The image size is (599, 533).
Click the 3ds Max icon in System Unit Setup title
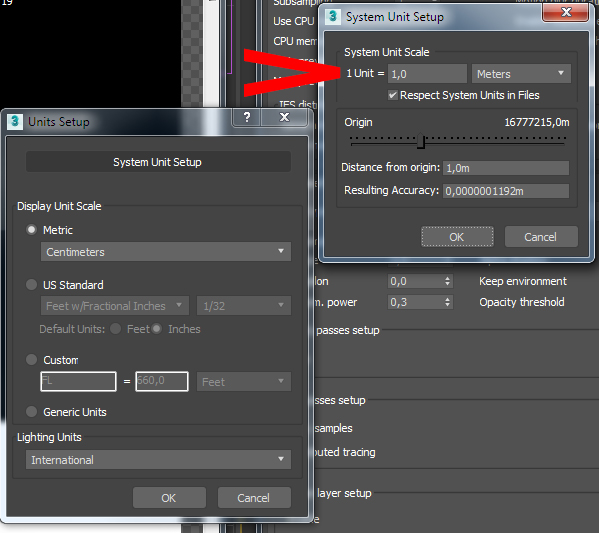coord(333,16)
